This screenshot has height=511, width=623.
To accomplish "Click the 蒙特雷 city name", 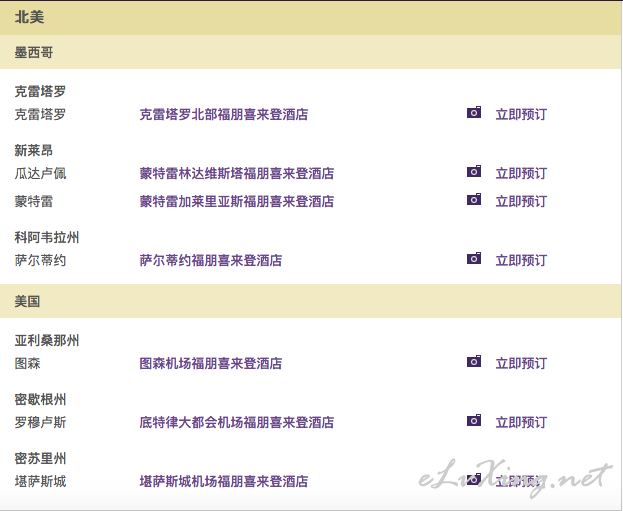I will 34,201.
